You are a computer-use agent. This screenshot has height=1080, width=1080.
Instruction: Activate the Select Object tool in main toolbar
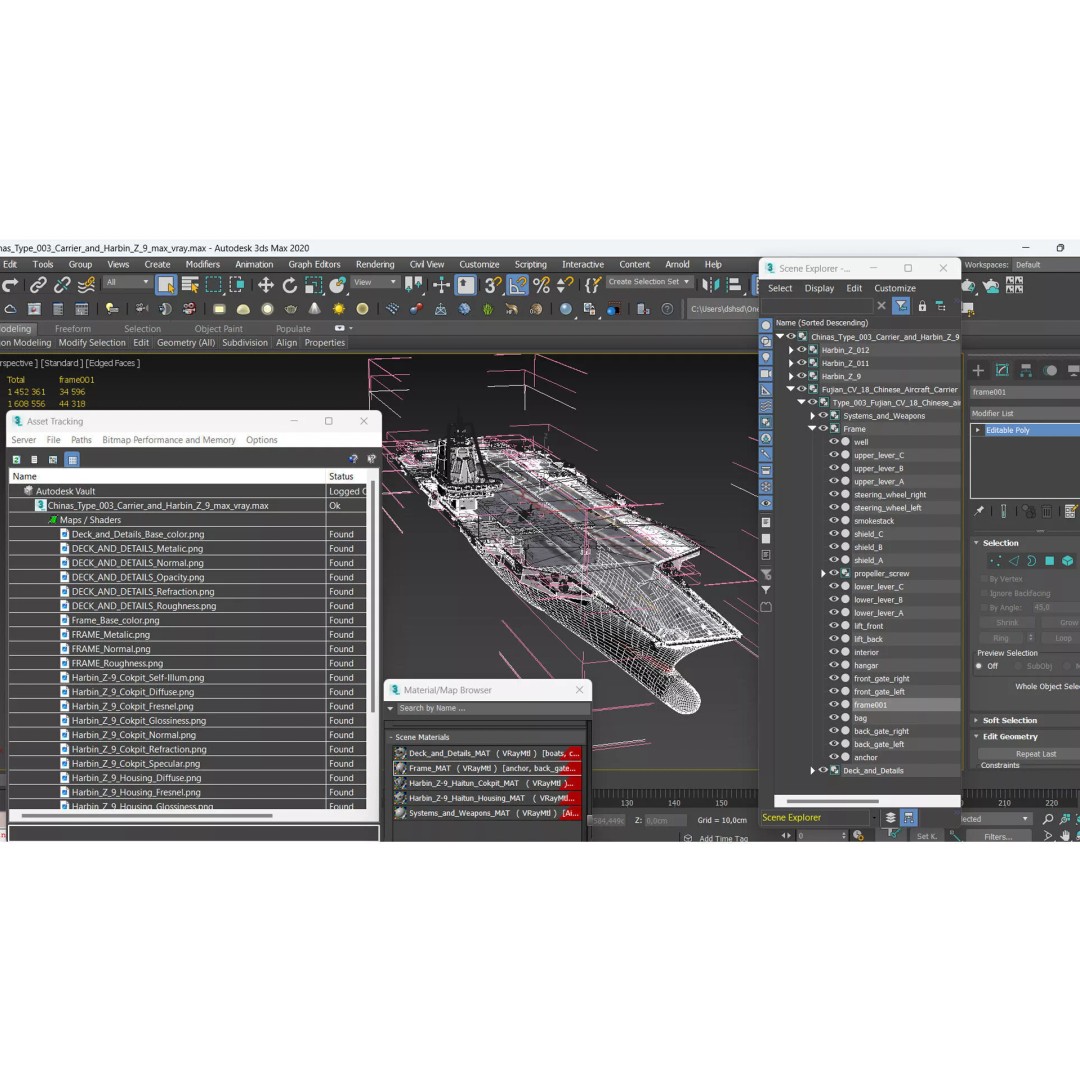(166, 284)
